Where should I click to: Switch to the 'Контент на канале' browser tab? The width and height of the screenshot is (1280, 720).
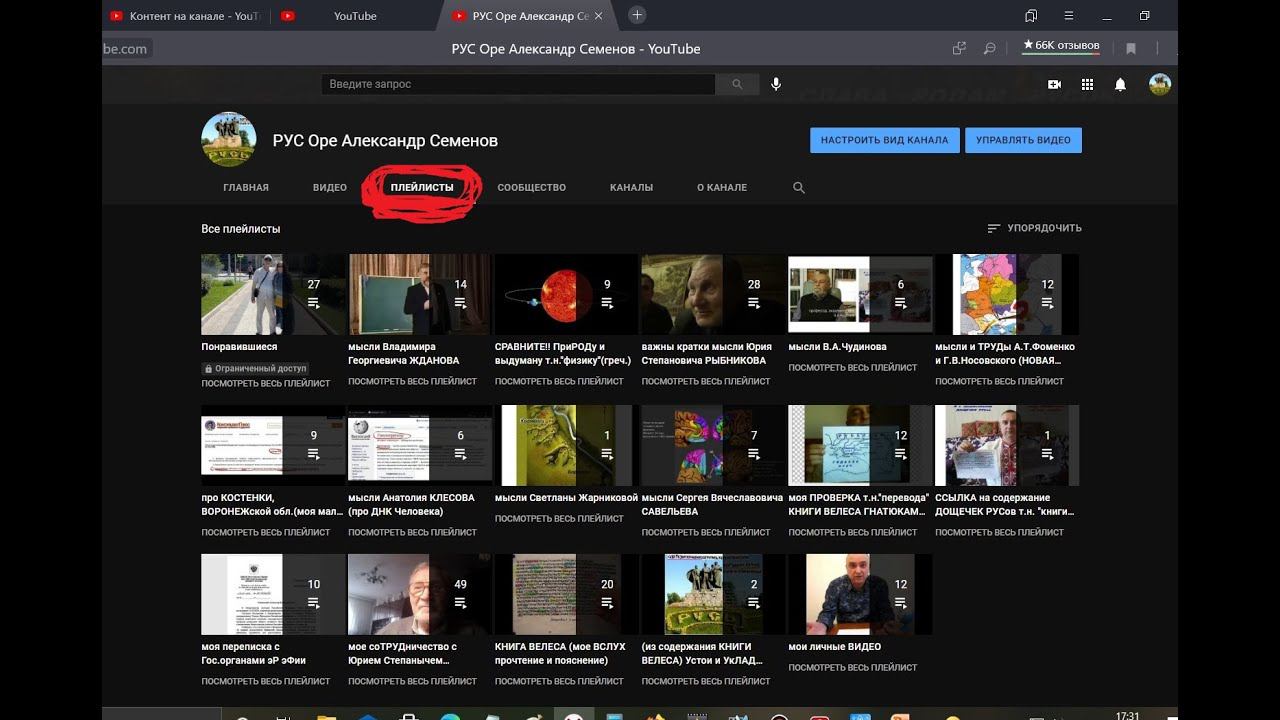[185, 16]
